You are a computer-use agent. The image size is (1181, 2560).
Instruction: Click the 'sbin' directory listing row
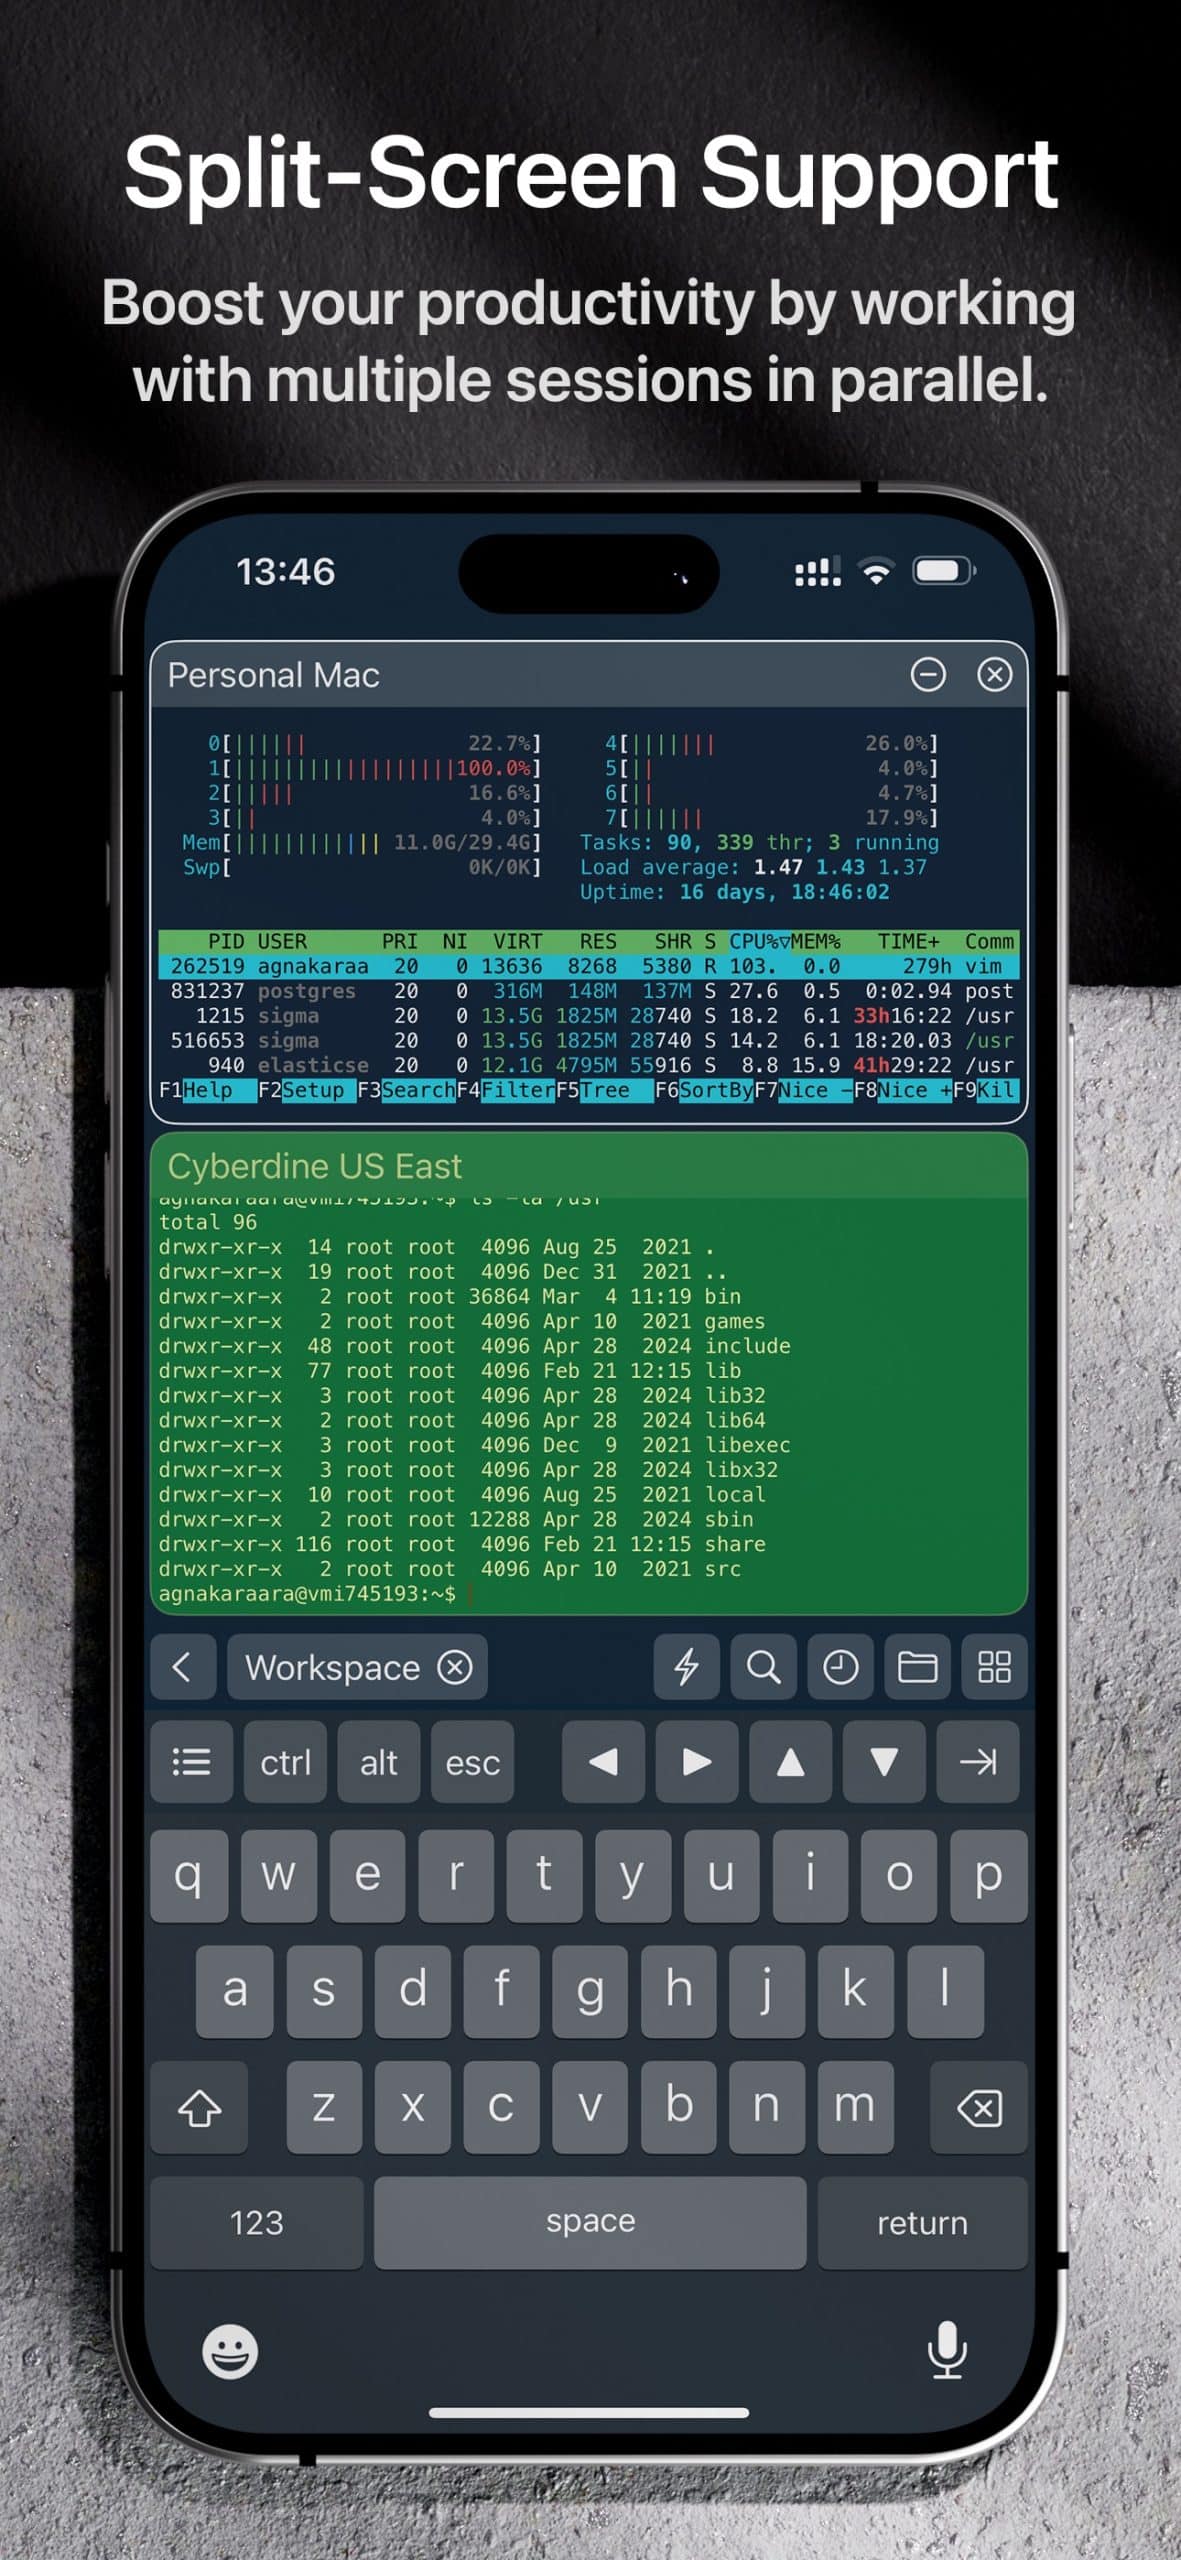click(x=456, y=1519)
